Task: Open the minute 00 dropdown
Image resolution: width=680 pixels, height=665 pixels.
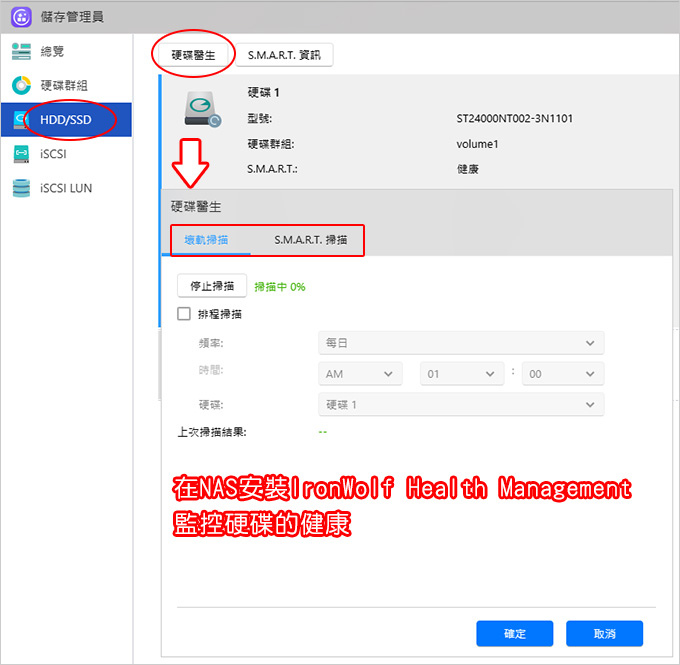Action: [x=563, y=374]
